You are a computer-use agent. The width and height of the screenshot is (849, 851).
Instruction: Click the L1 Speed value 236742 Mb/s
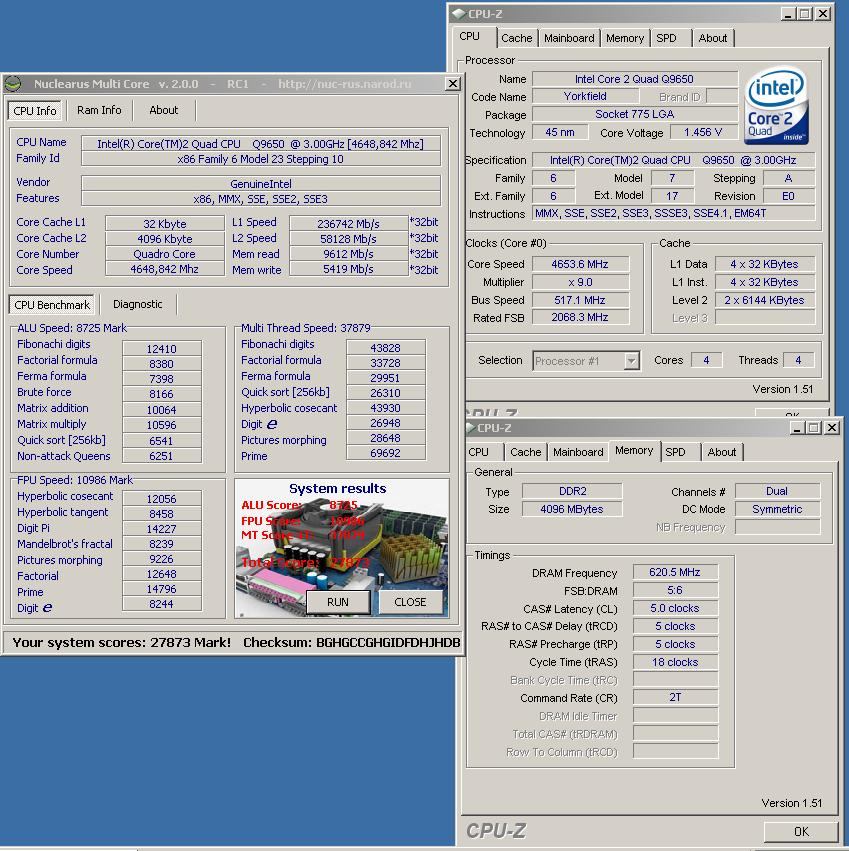349,224
